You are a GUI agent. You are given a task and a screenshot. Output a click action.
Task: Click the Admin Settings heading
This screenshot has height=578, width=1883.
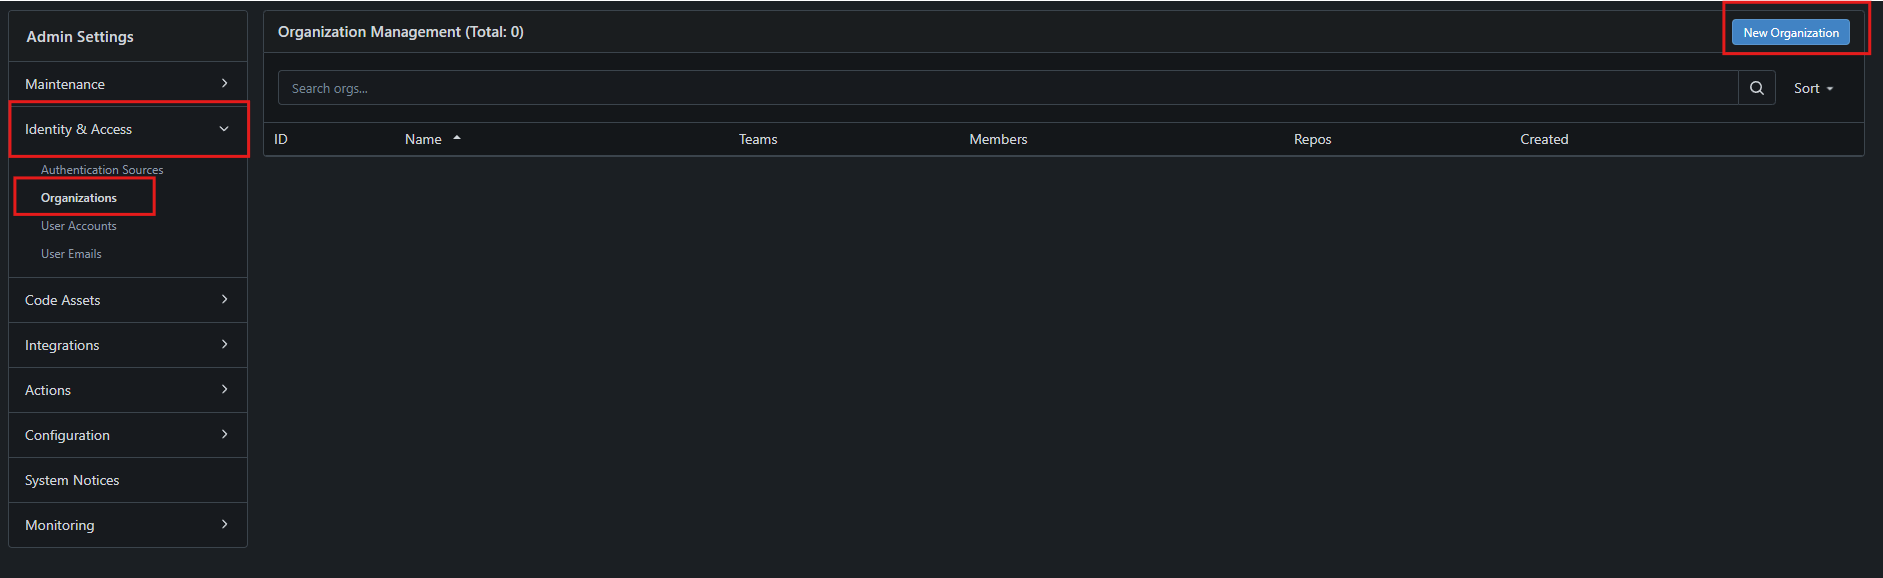[80, 37]
